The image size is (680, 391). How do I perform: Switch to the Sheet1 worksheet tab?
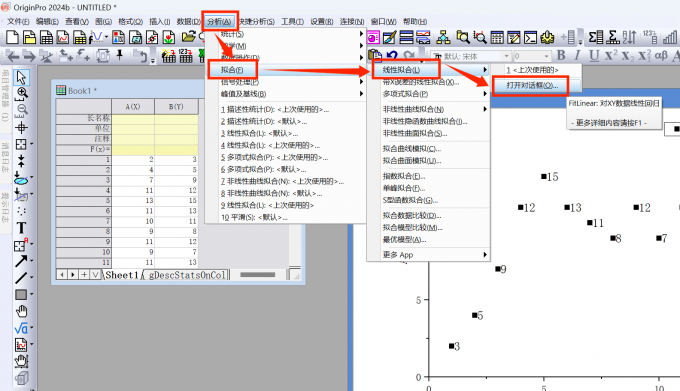(121, 275)
